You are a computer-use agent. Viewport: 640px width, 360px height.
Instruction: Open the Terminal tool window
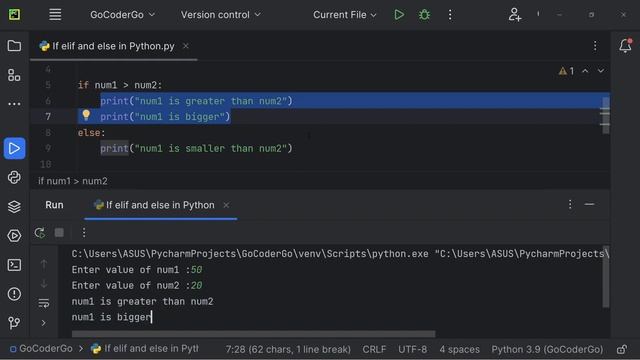pos(14,265)
